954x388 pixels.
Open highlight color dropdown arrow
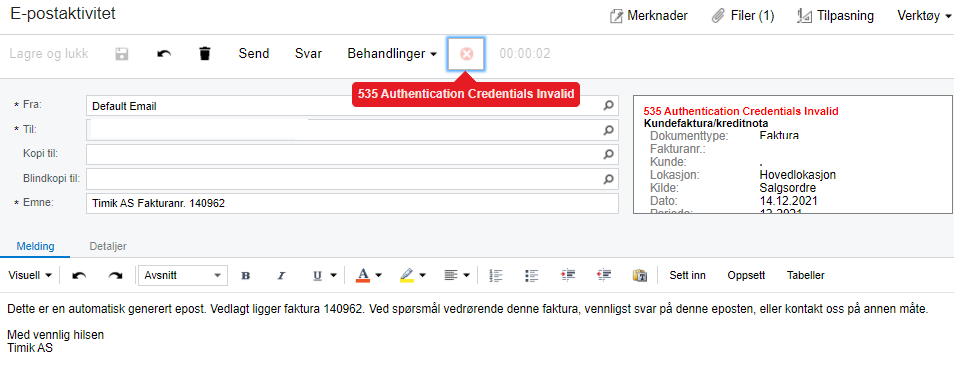pos(423,275)
